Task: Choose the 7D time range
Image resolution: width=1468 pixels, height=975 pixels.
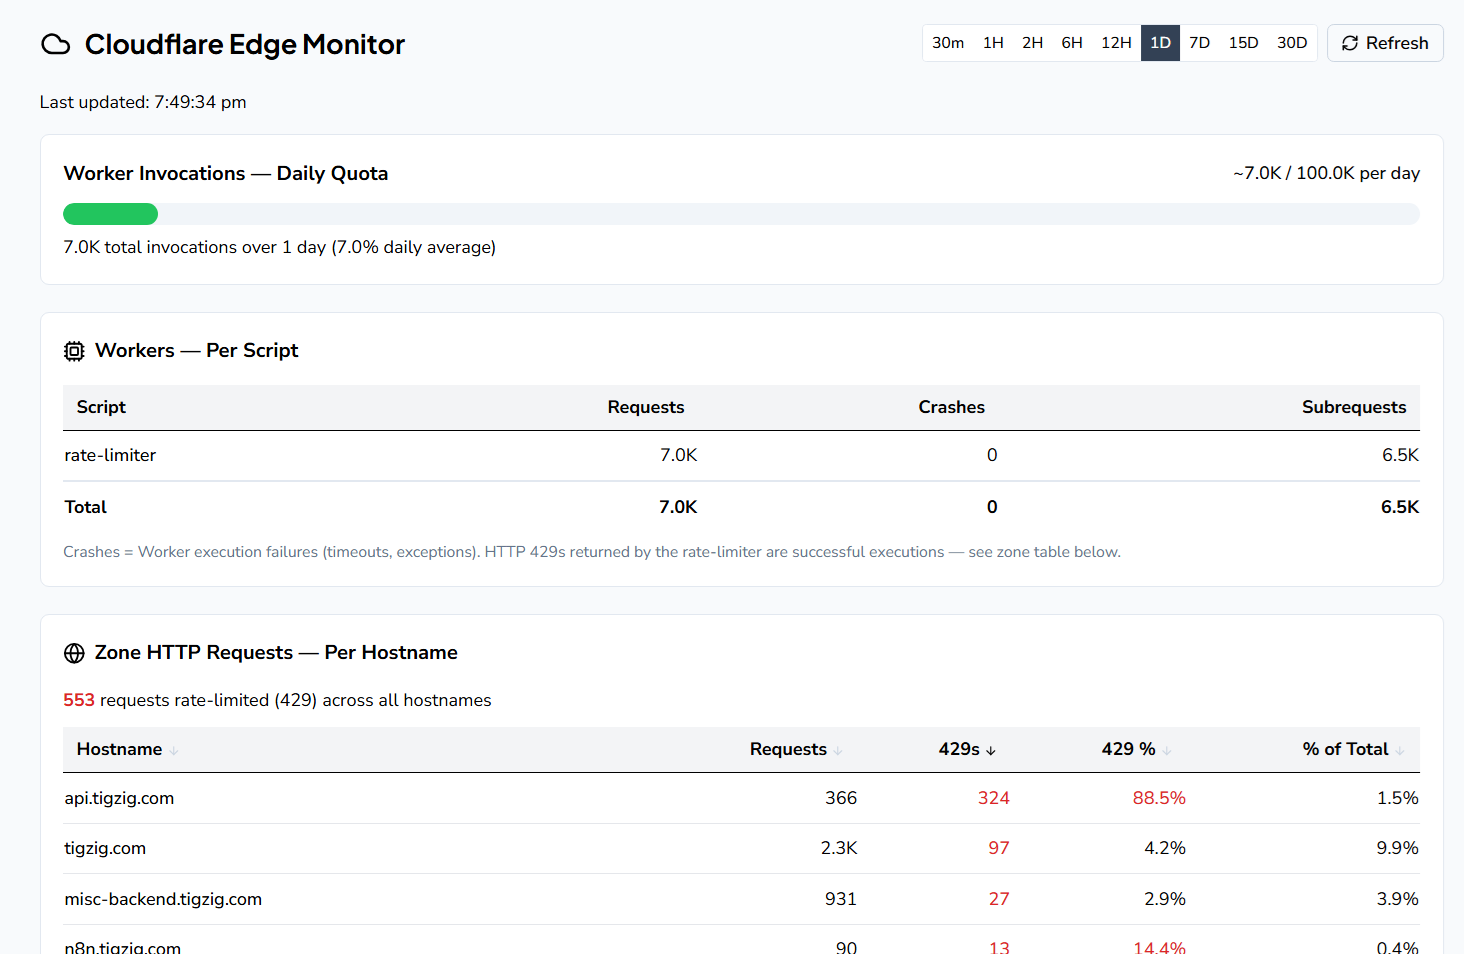Action: tap(1200, 43)
